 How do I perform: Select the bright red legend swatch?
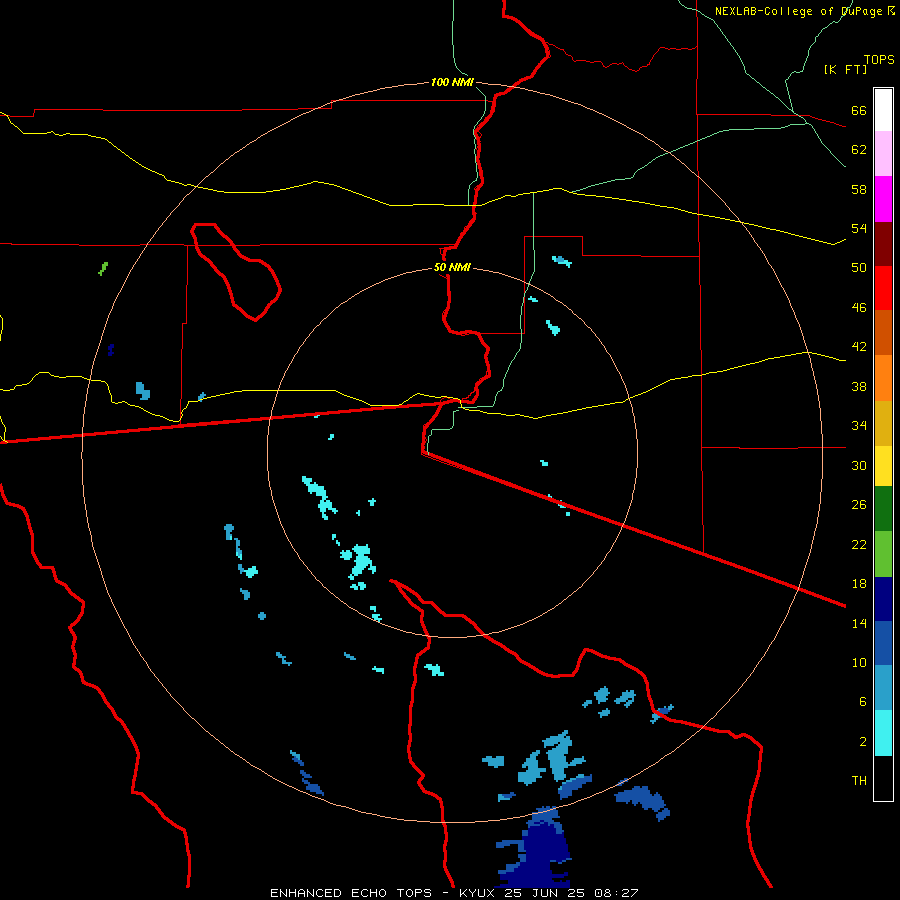(x=883, y=288)
